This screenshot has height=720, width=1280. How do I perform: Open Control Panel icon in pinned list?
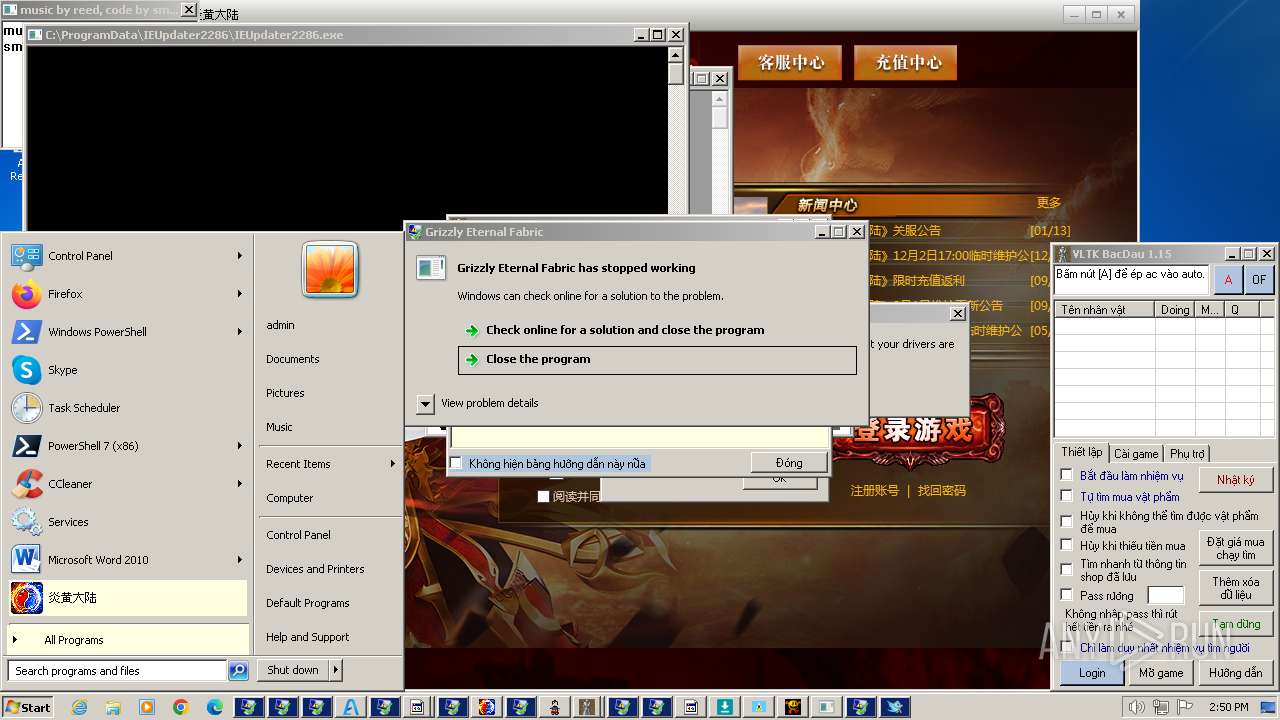coord(27,256)
